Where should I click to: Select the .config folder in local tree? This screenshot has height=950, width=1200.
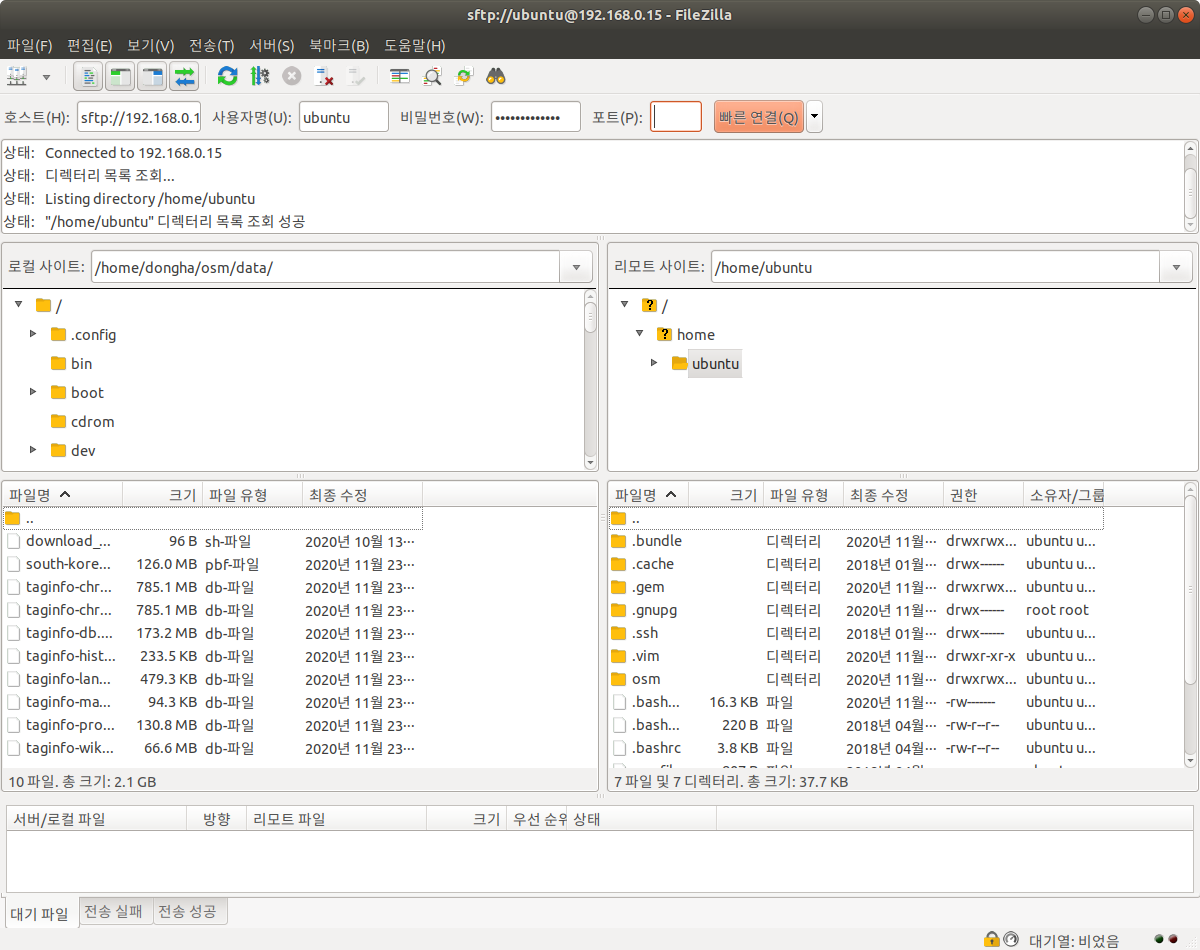coord(93,334)
